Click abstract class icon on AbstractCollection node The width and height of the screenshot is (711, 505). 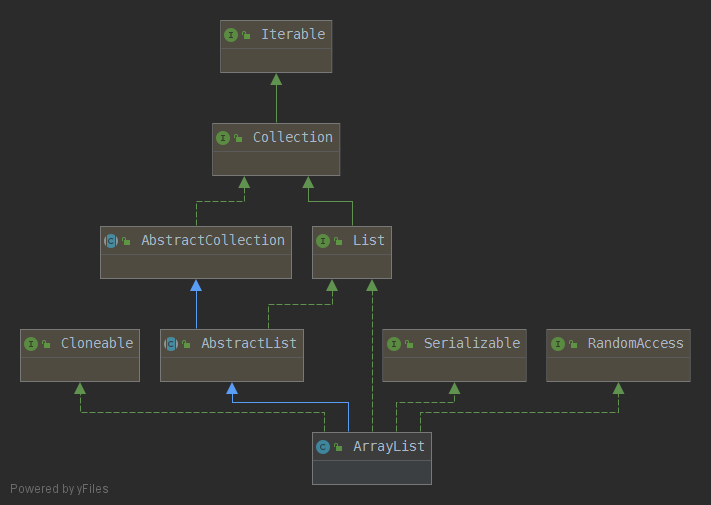(111, 241)
